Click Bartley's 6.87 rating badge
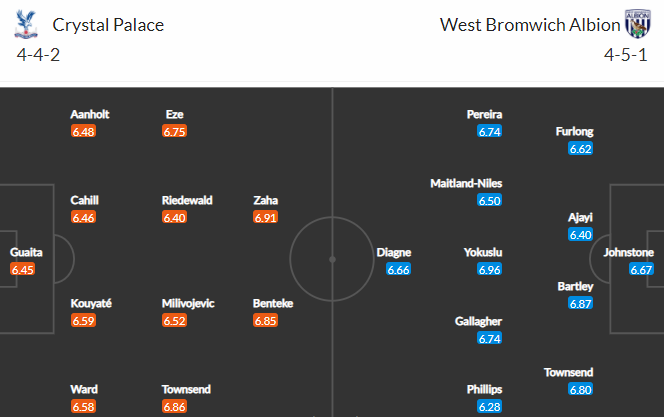664x417 pixels. tap(581, 303)
